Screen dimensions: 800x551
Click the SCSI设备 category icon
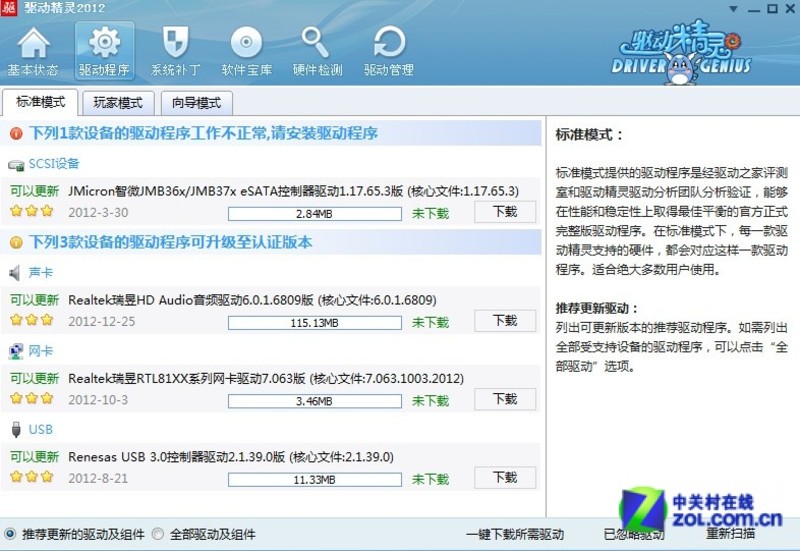16,165
